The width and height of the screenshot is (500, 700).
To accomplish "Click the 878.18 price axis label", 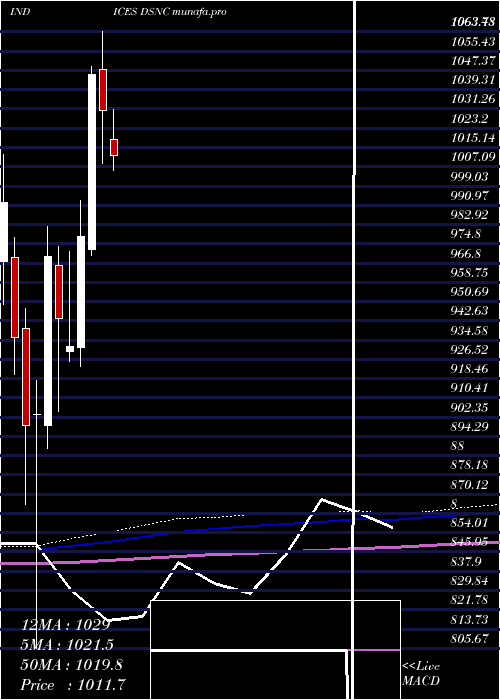I will [x=470, y=465].
